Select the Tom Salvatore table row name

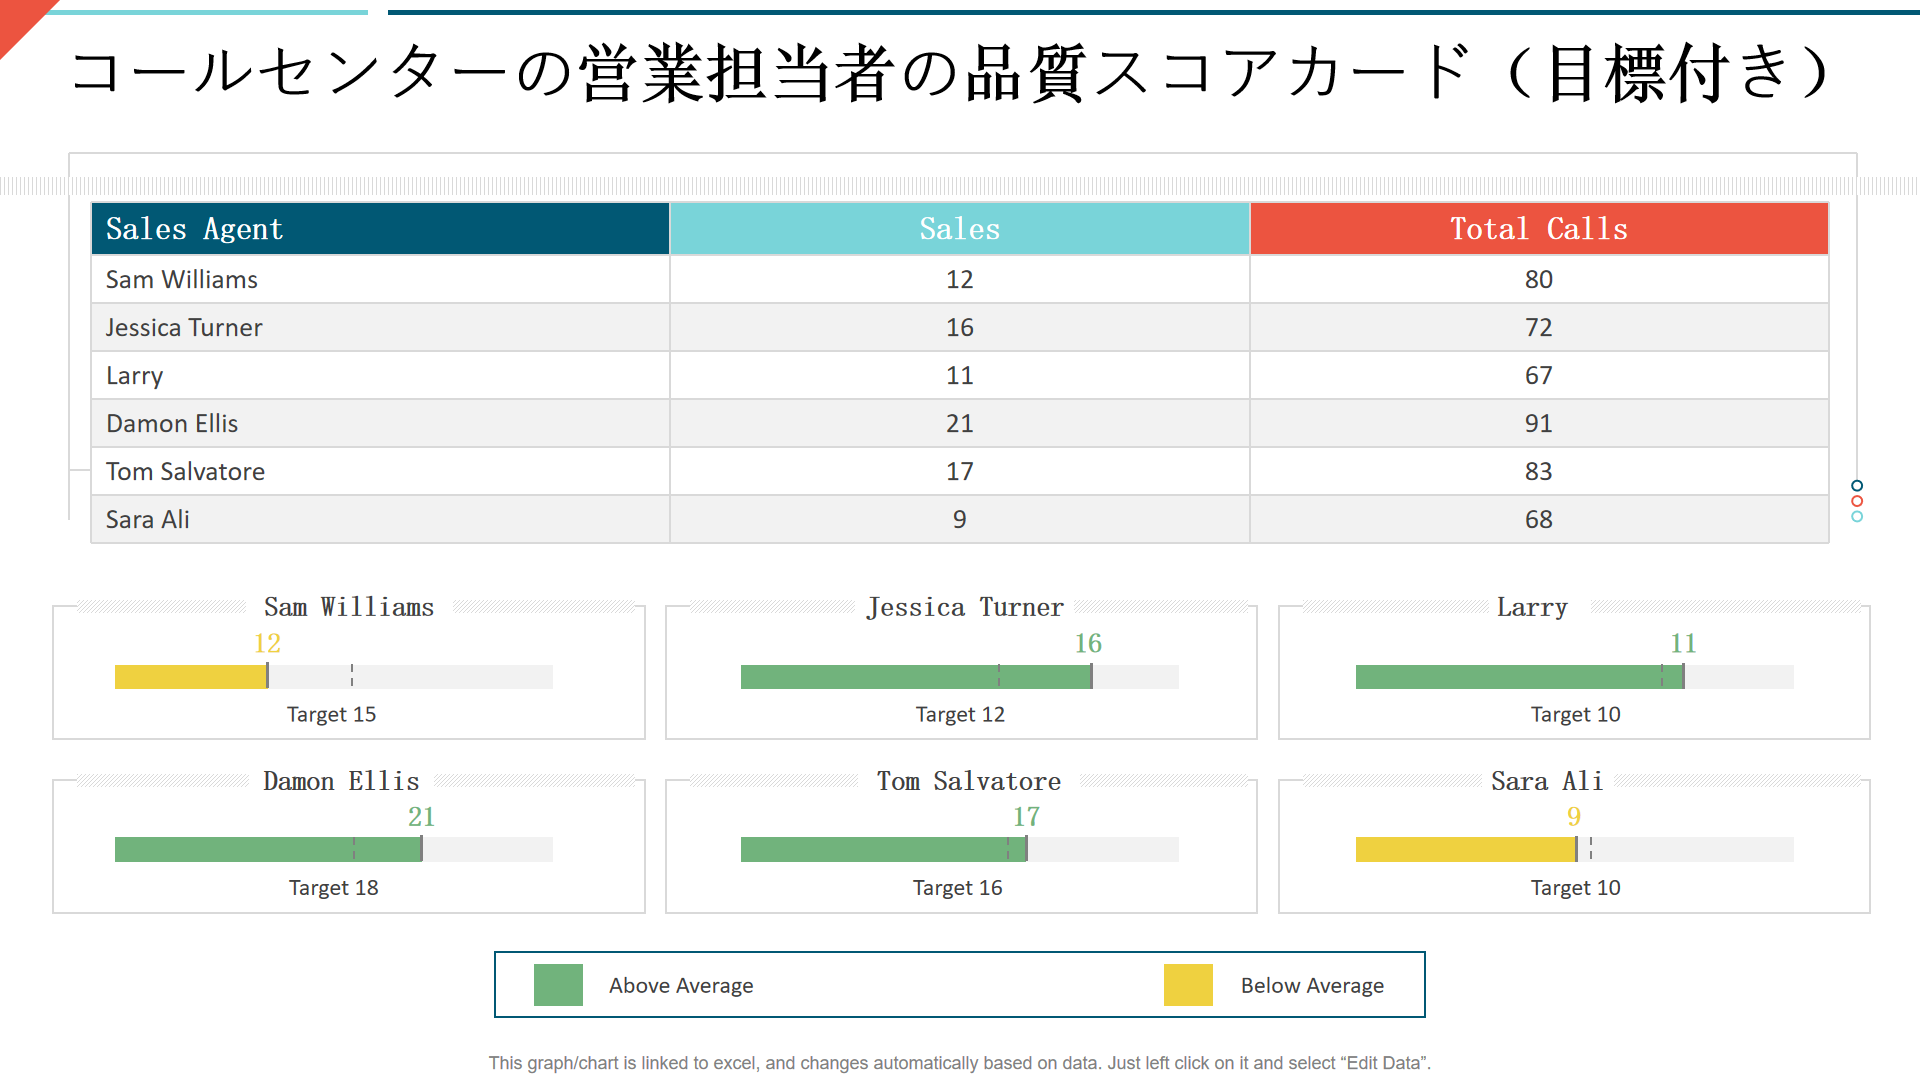point(185,472)
